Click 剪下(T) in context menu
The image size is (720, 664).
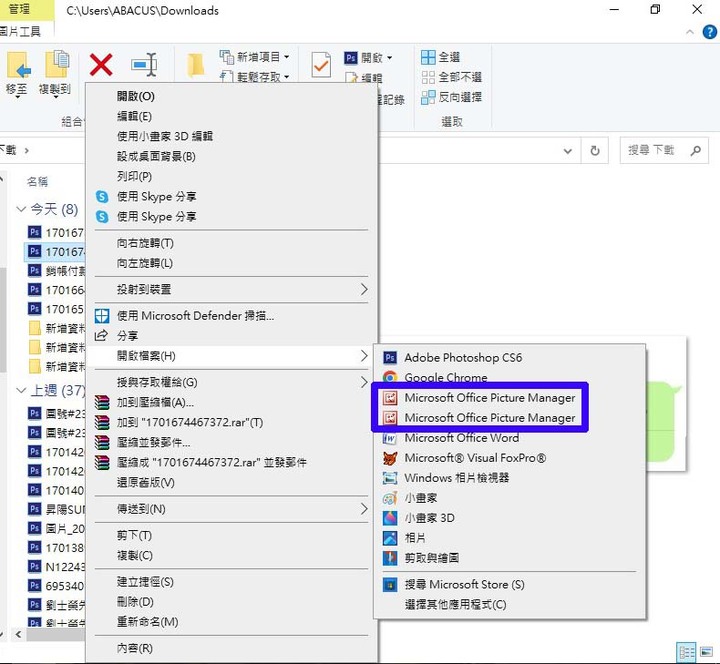click(x=231, y=535)
